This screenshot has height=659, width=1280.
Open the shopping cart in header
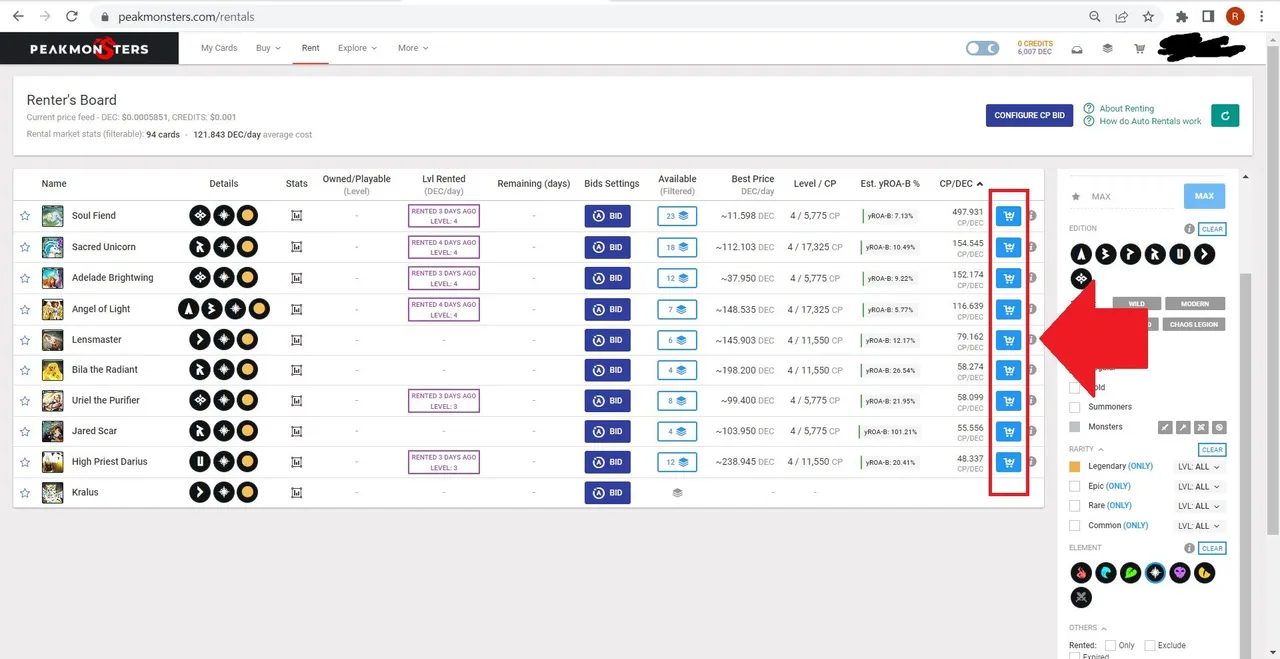click(1139, 48)
